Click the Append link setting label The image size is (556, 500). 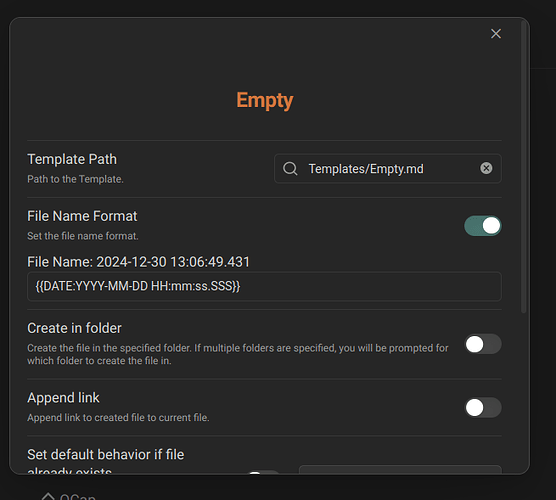point(63,398)
